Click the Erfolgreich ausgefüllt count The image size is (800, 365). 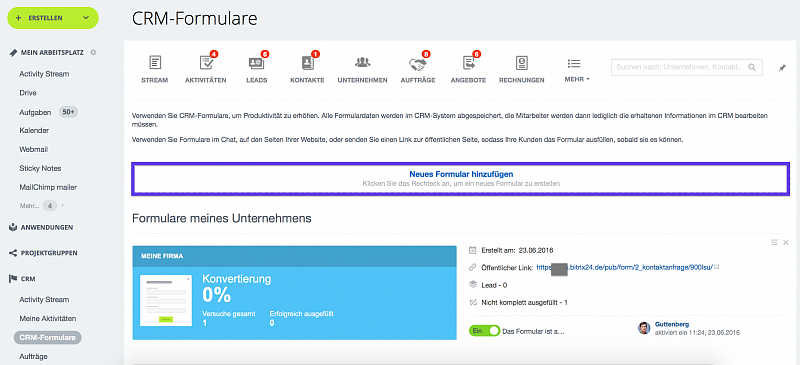click(272, 323)
